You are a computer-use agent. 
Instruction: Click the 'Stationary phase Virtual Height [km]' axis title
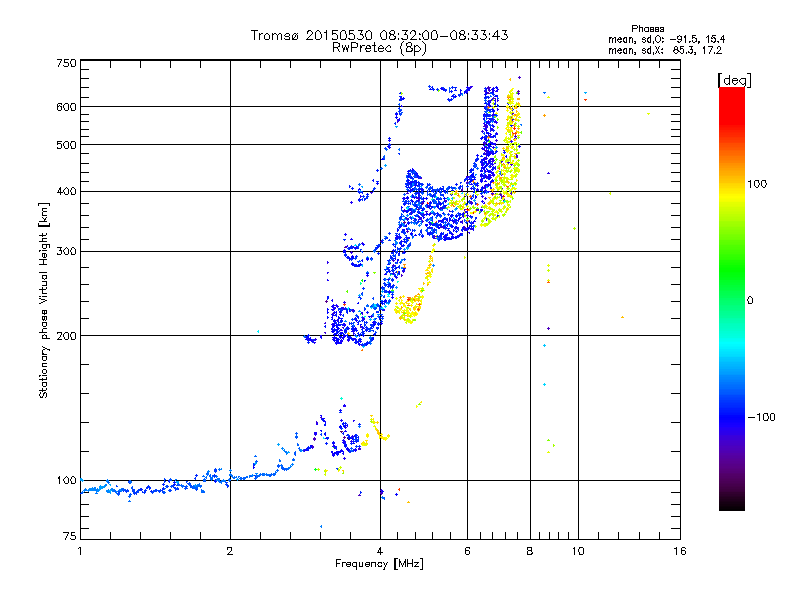[x=44, y=300]
